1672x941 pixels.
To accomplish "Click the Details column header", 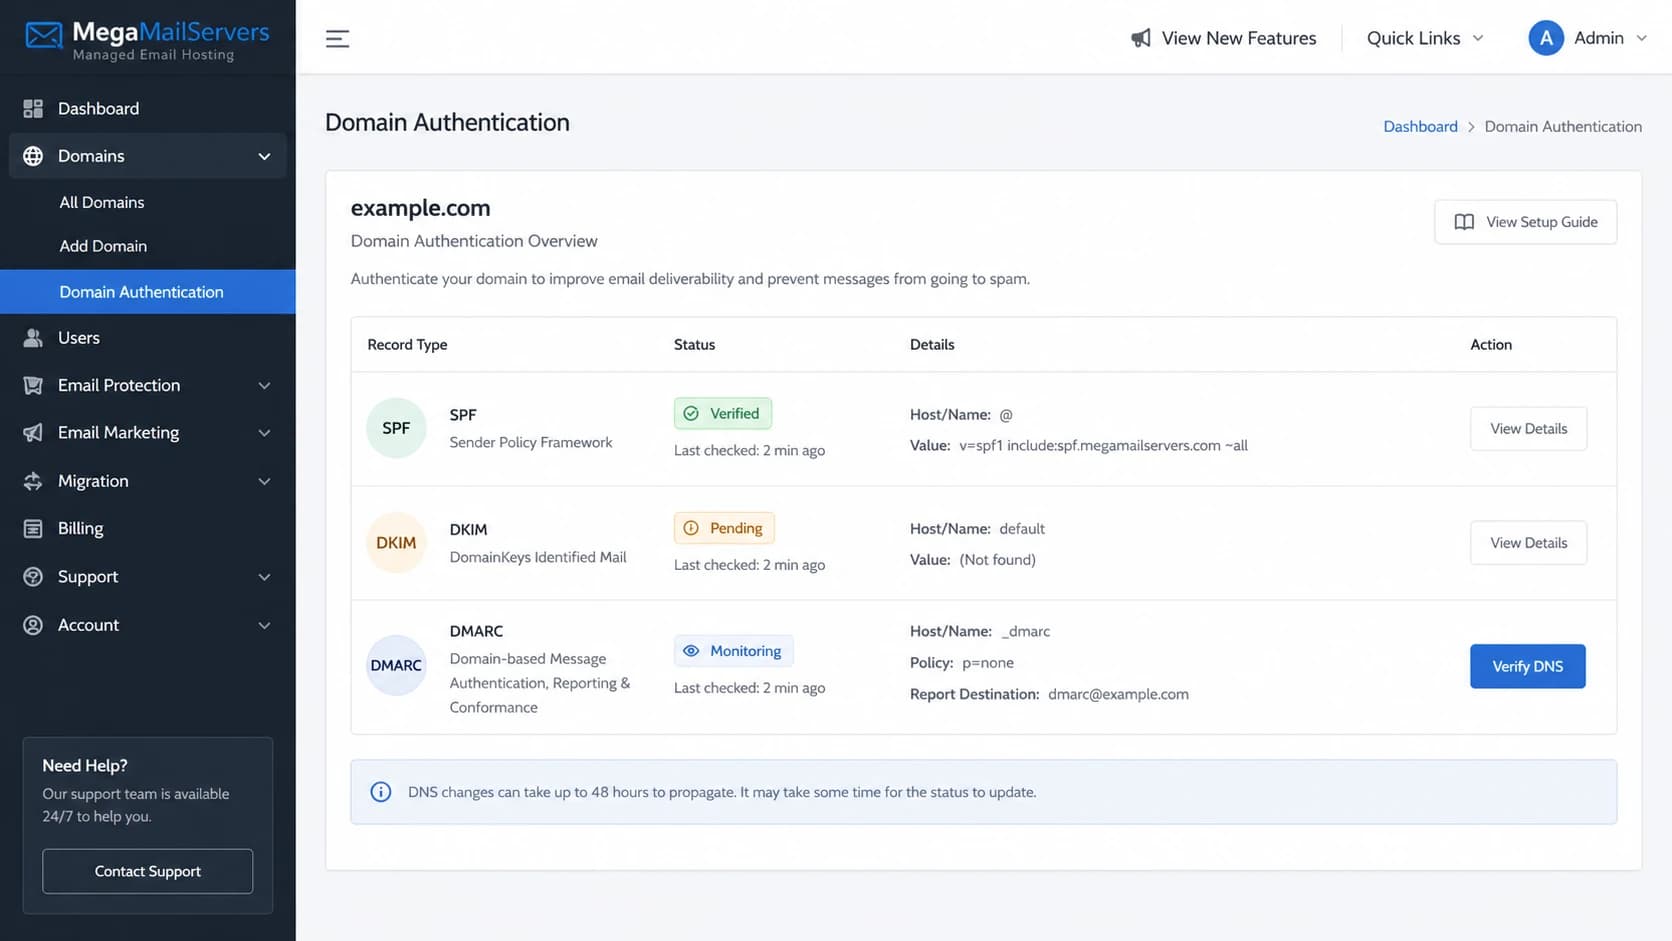I will pyautogui.click(x=932, y=344).
